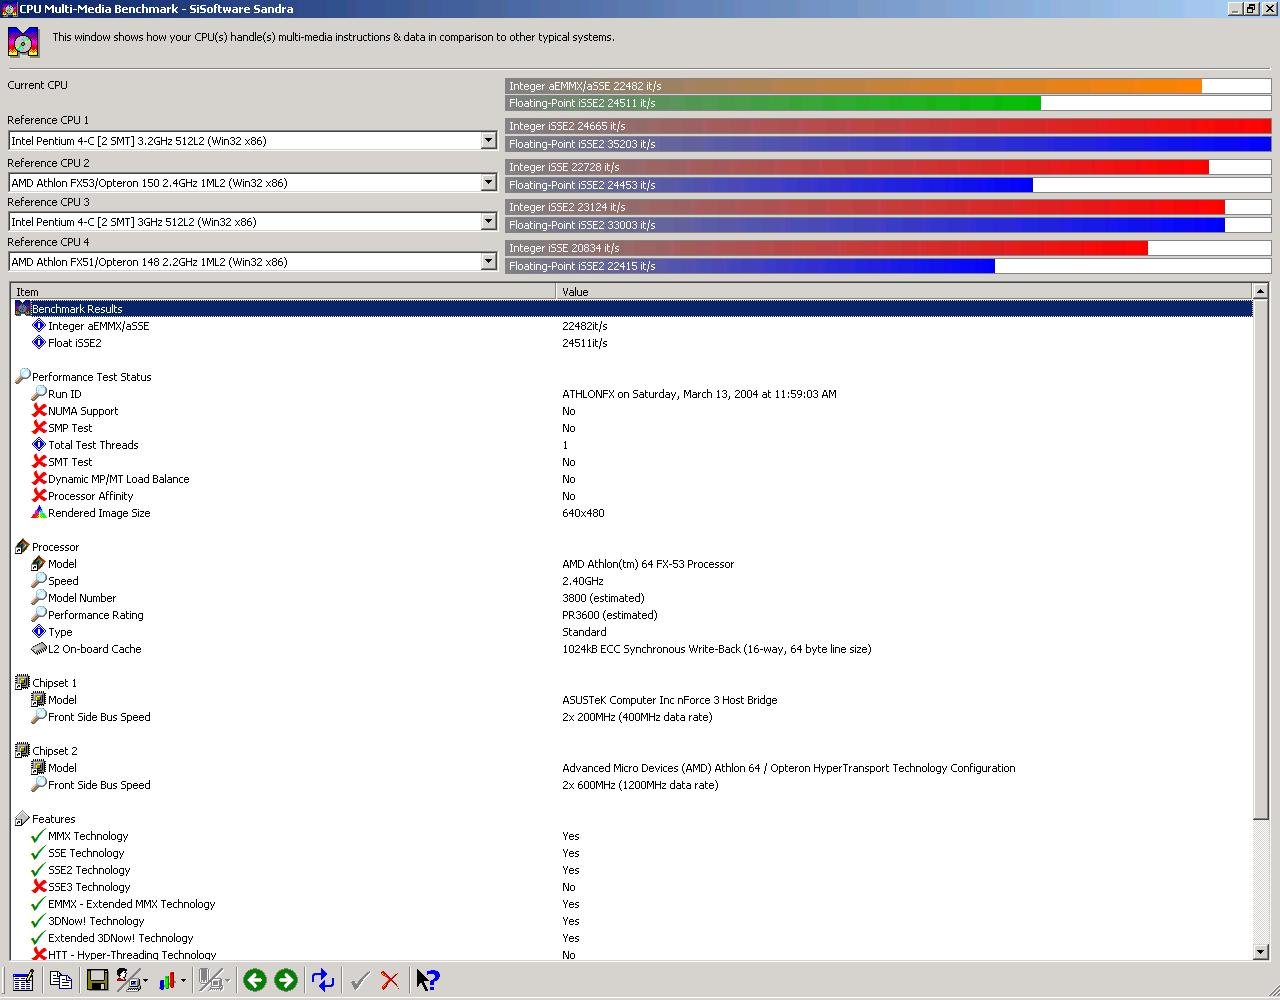Open Reference CPU 4 dropdown
Image resolution: width=1280 pixels, height=1000 pixels.
pos(488,262)
